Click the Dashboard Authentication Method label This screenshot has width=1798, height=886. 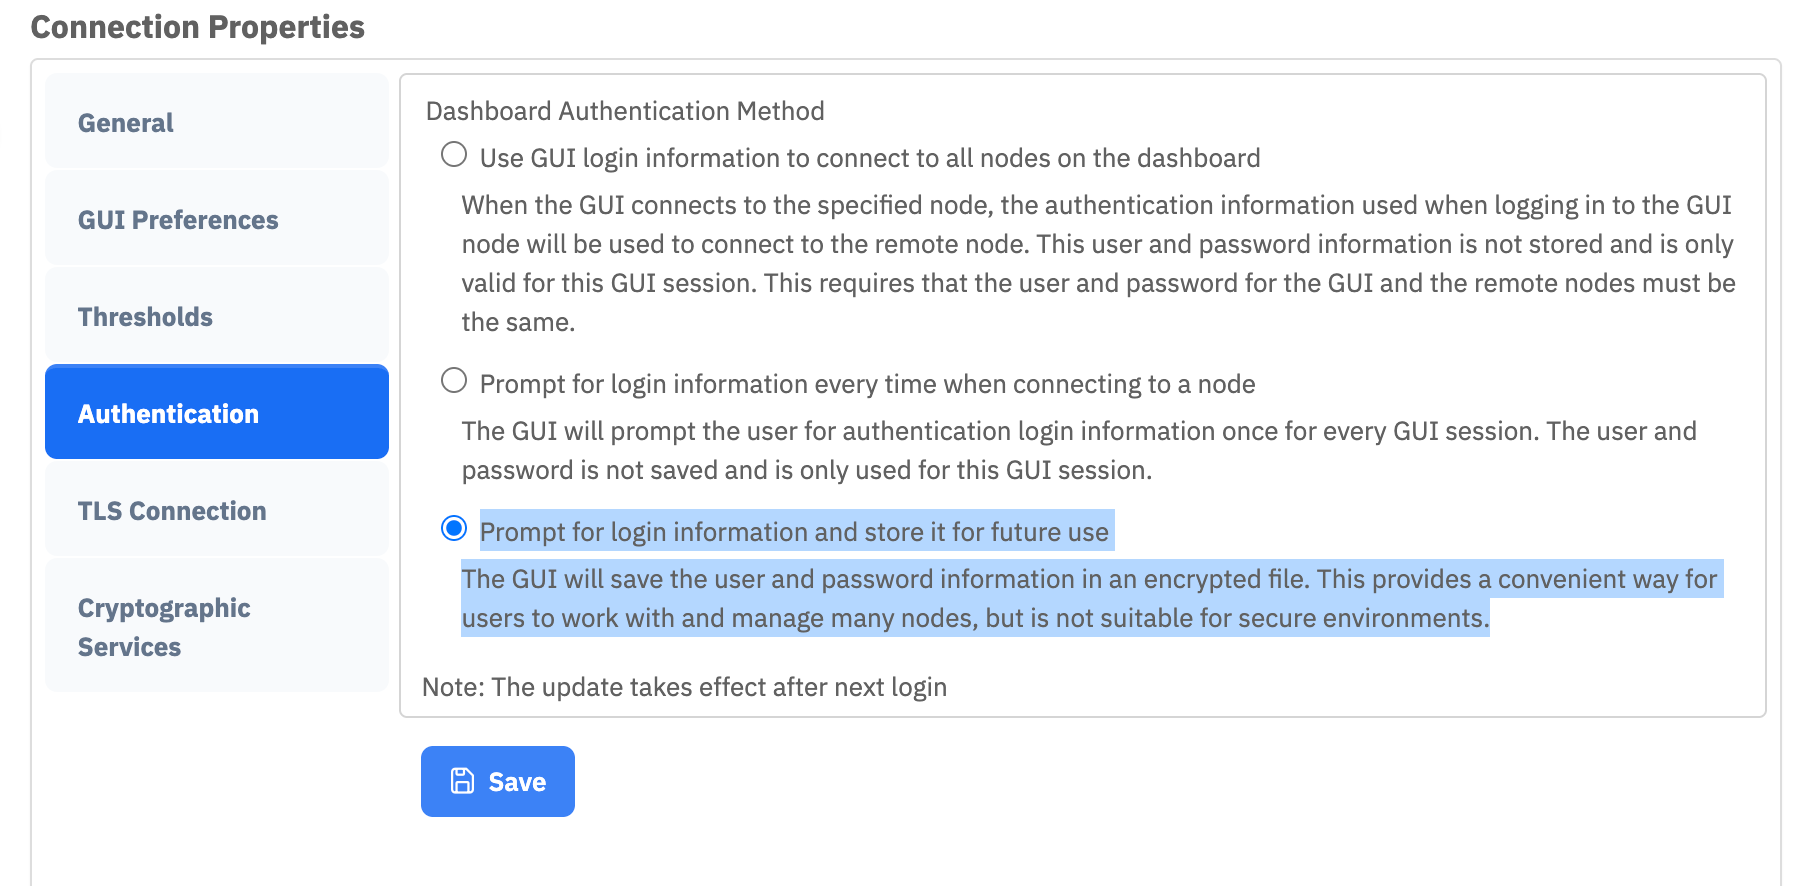(x=625, y=111)
